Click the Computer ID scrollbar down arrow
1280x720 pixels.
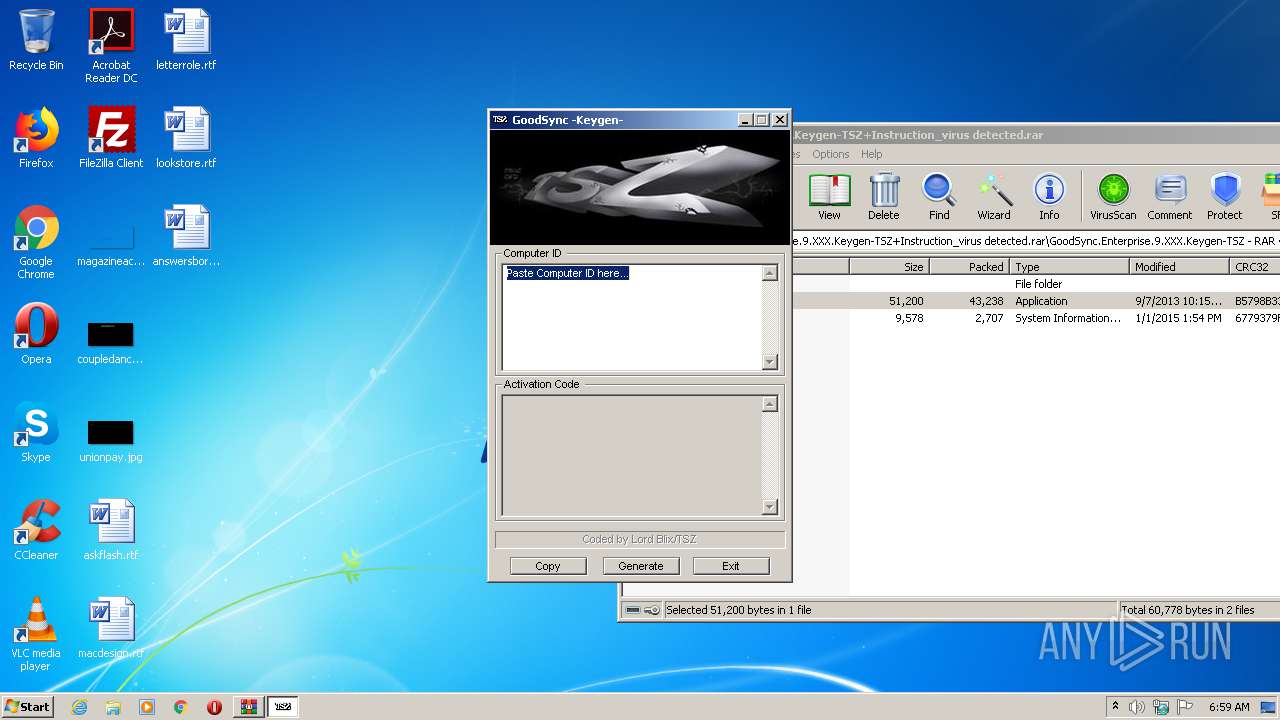coord(770,362)
